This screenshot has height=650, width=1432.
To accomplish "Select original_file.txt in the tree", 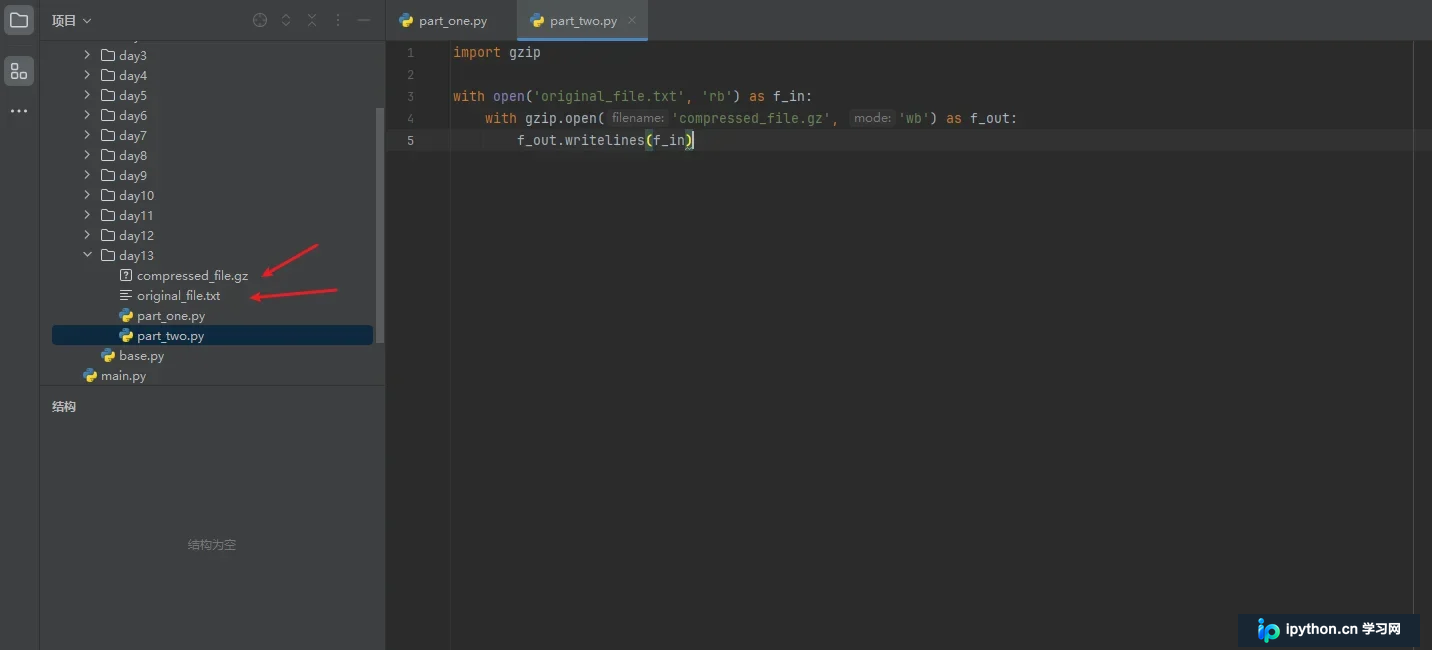I will pyautogui.click(x=179, y=296).
